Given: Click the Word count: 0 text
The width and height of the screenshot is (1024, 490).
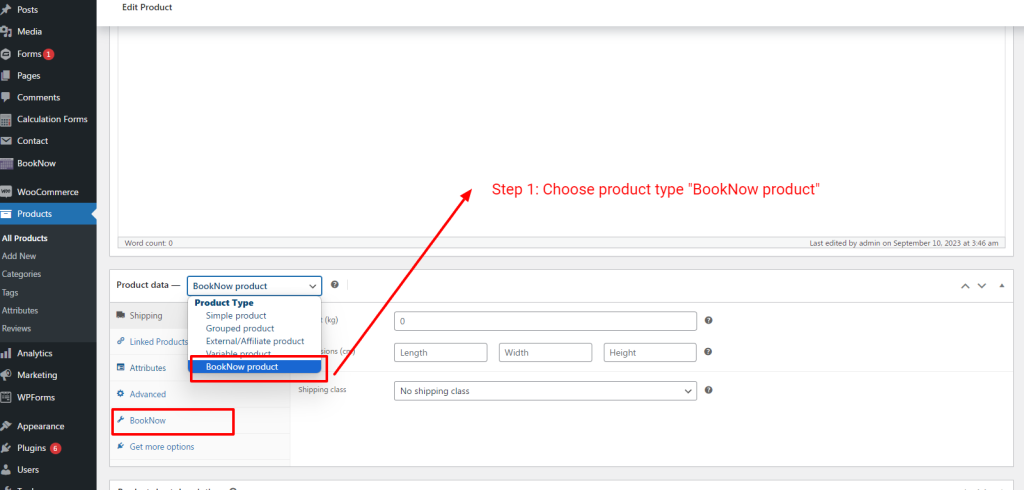Looking at the screenshot, I should [x=148, y=243].
